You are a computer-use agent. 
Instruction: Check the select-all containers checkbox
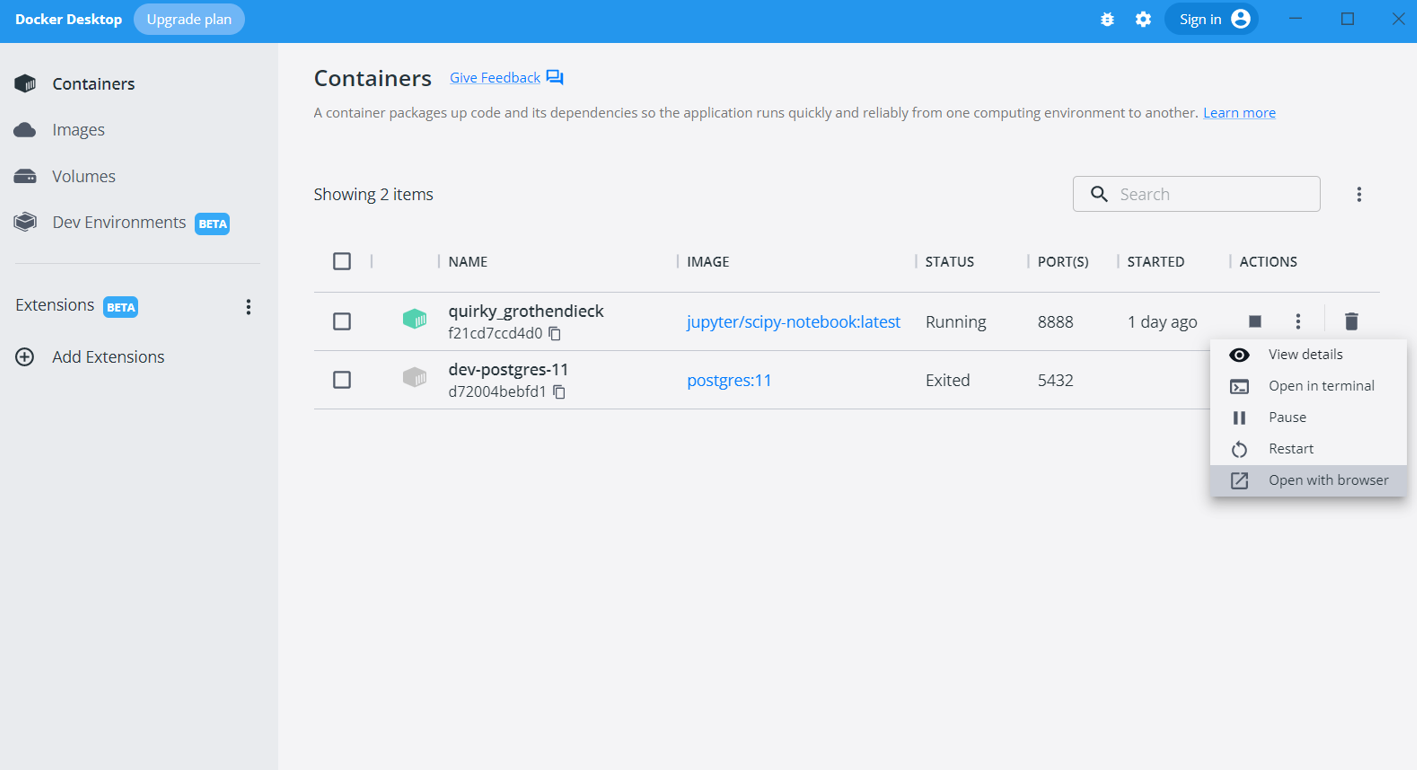click(x=342, y=260)
